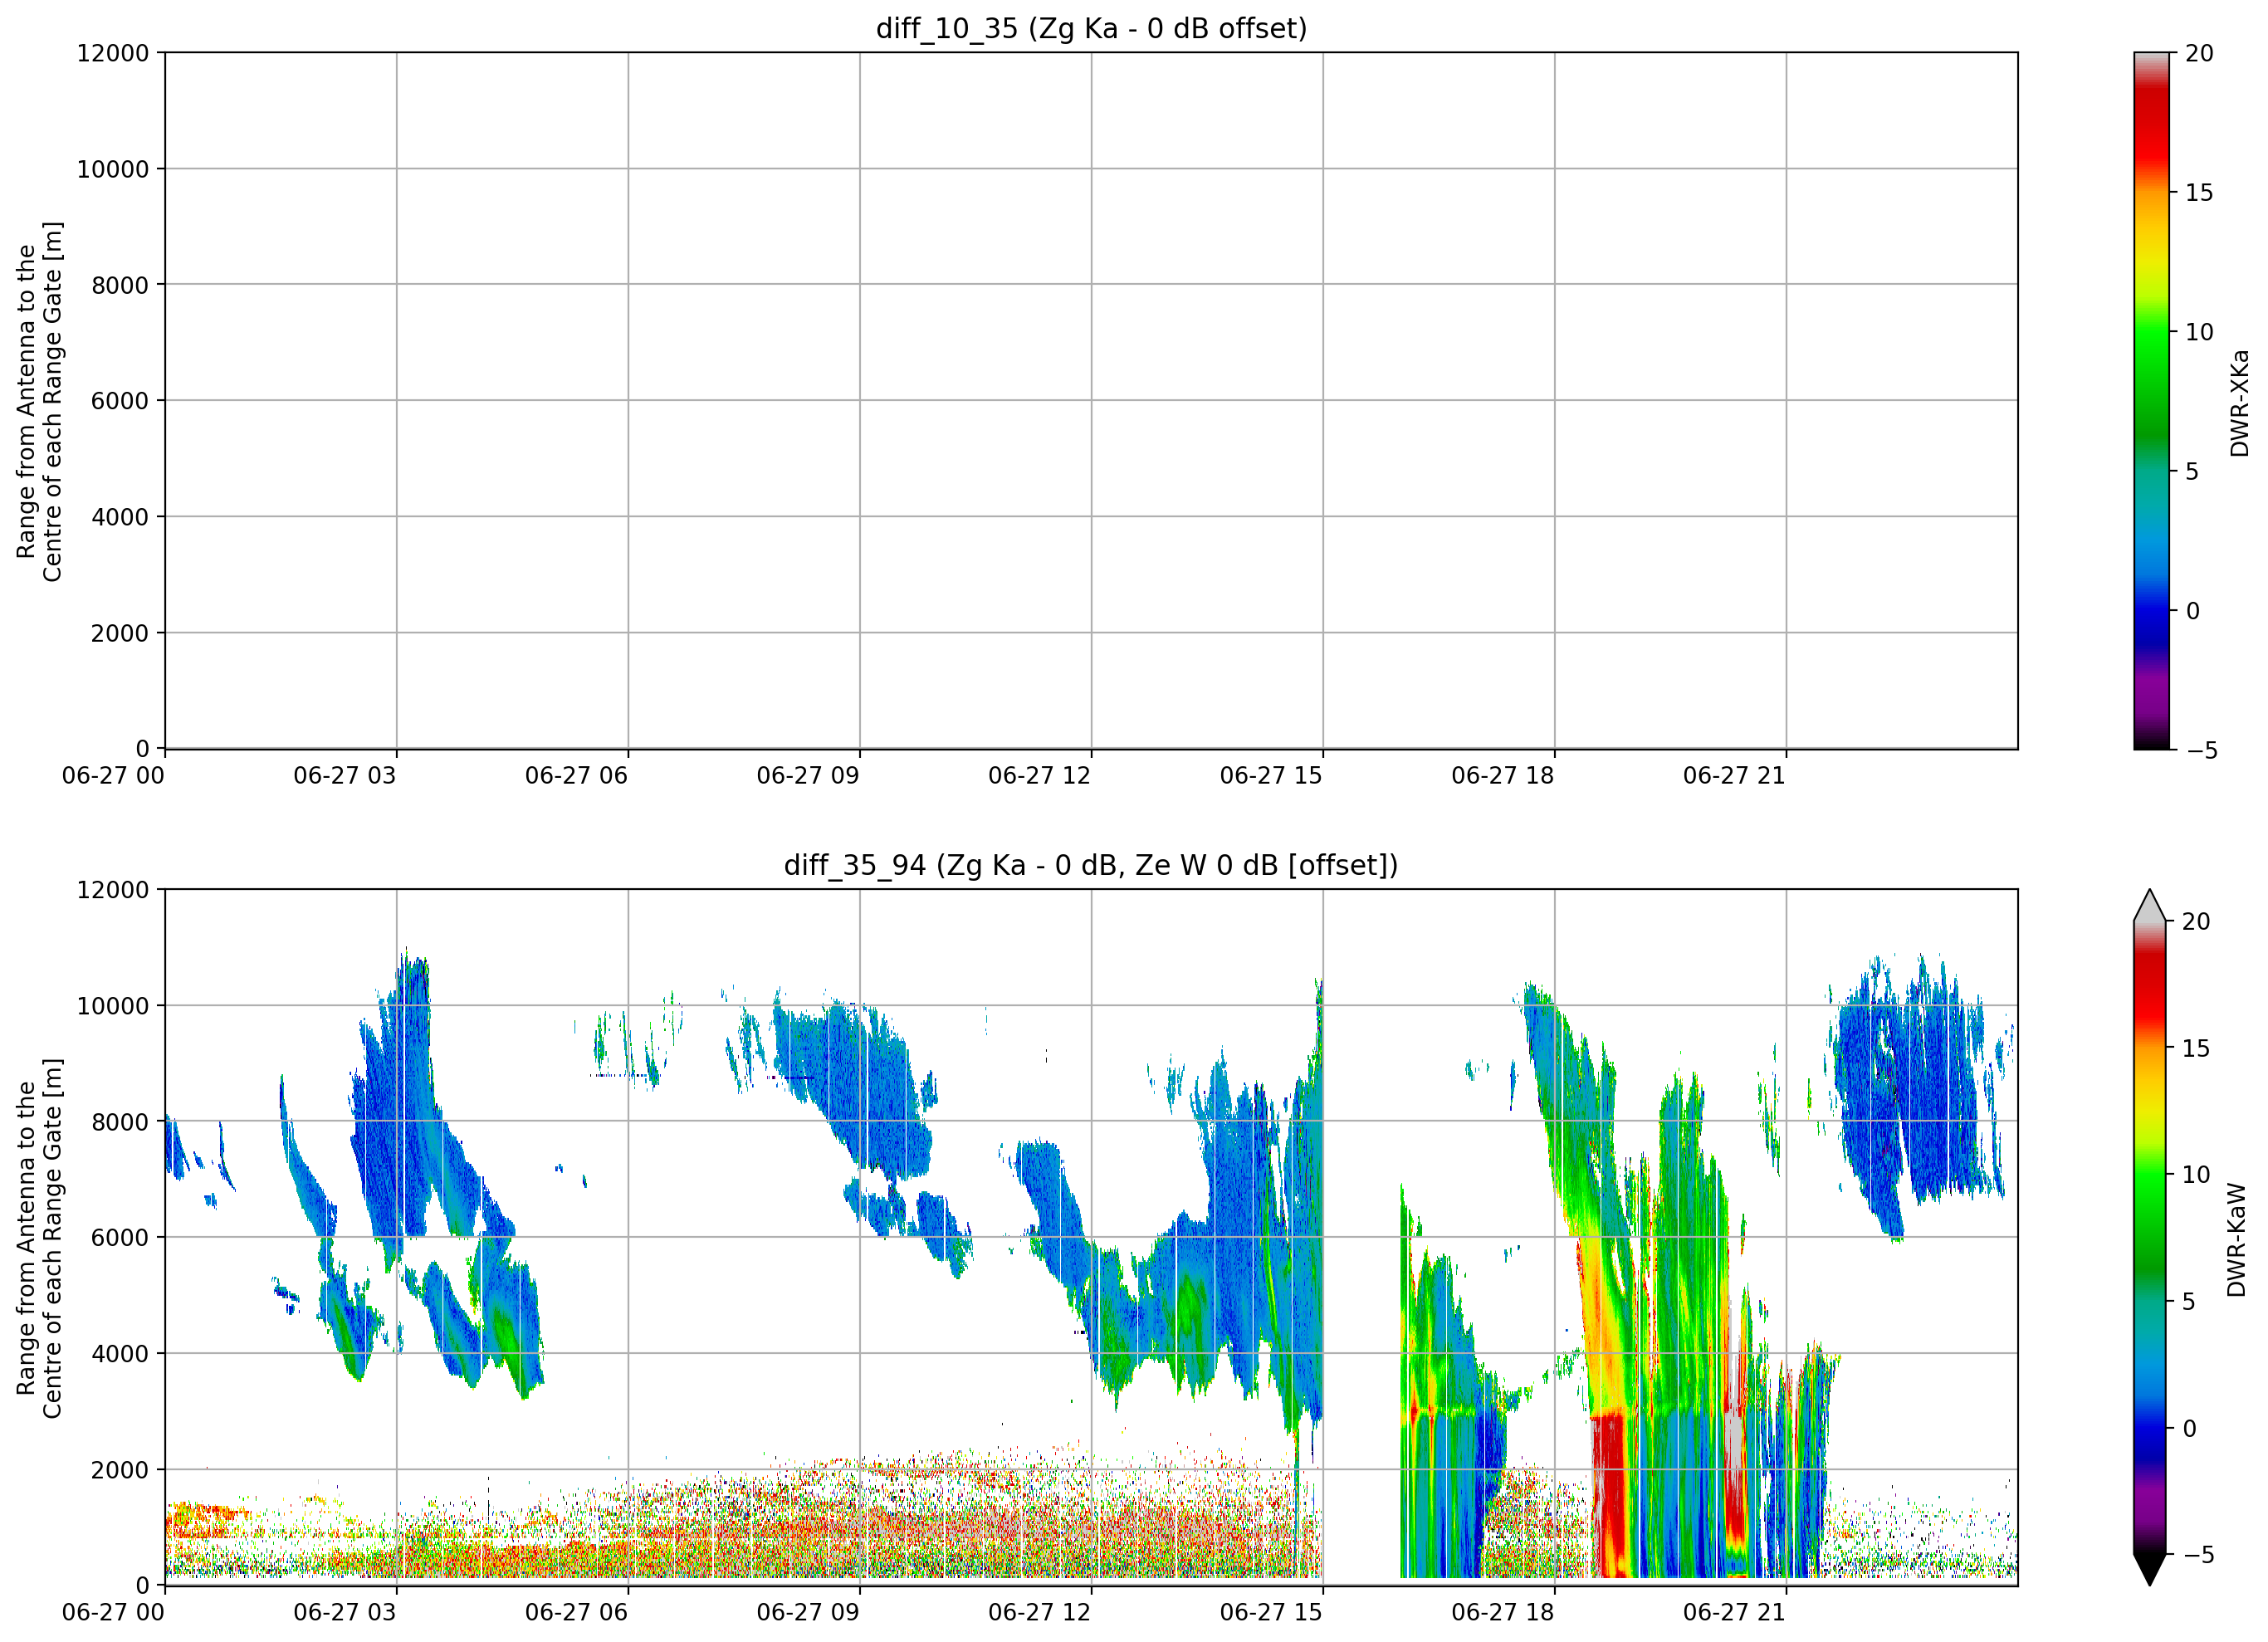The image size is (2268, 1642).
Task: Click the '5' tick on the DWR-XKa colorbar
Action: pyautogui.click(x=2192, y=471)
